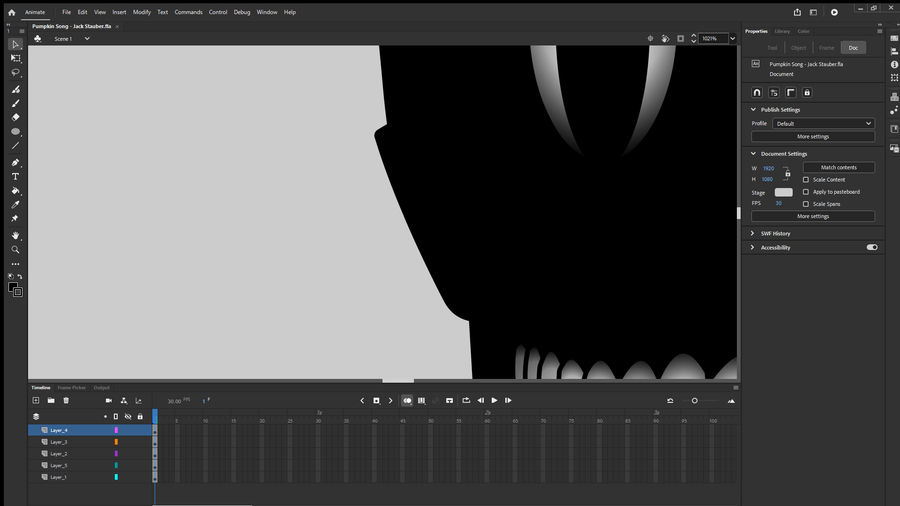Image resolution: width=900 pixels, height=506 pixels.
Task: Select the Lasso tool
Action: [15, 73]
